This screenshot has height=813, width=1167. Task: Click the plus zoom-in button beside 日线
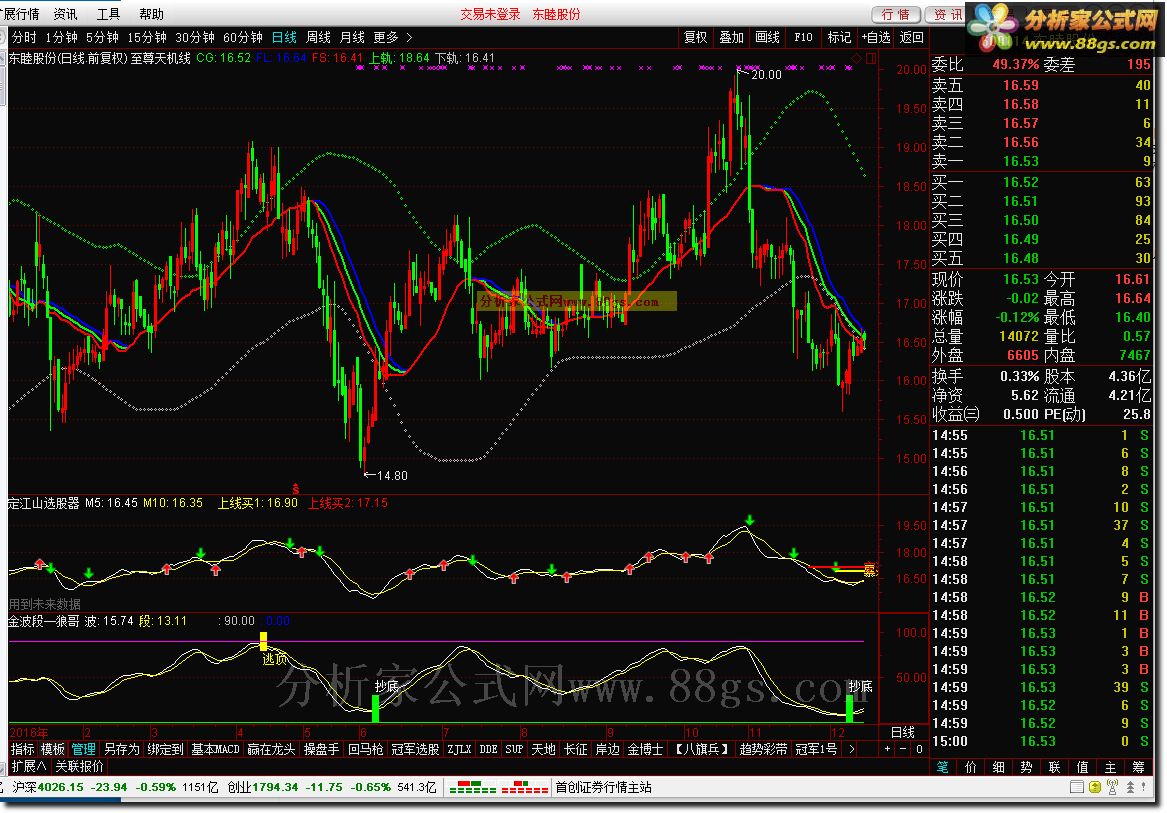[887, 749]
